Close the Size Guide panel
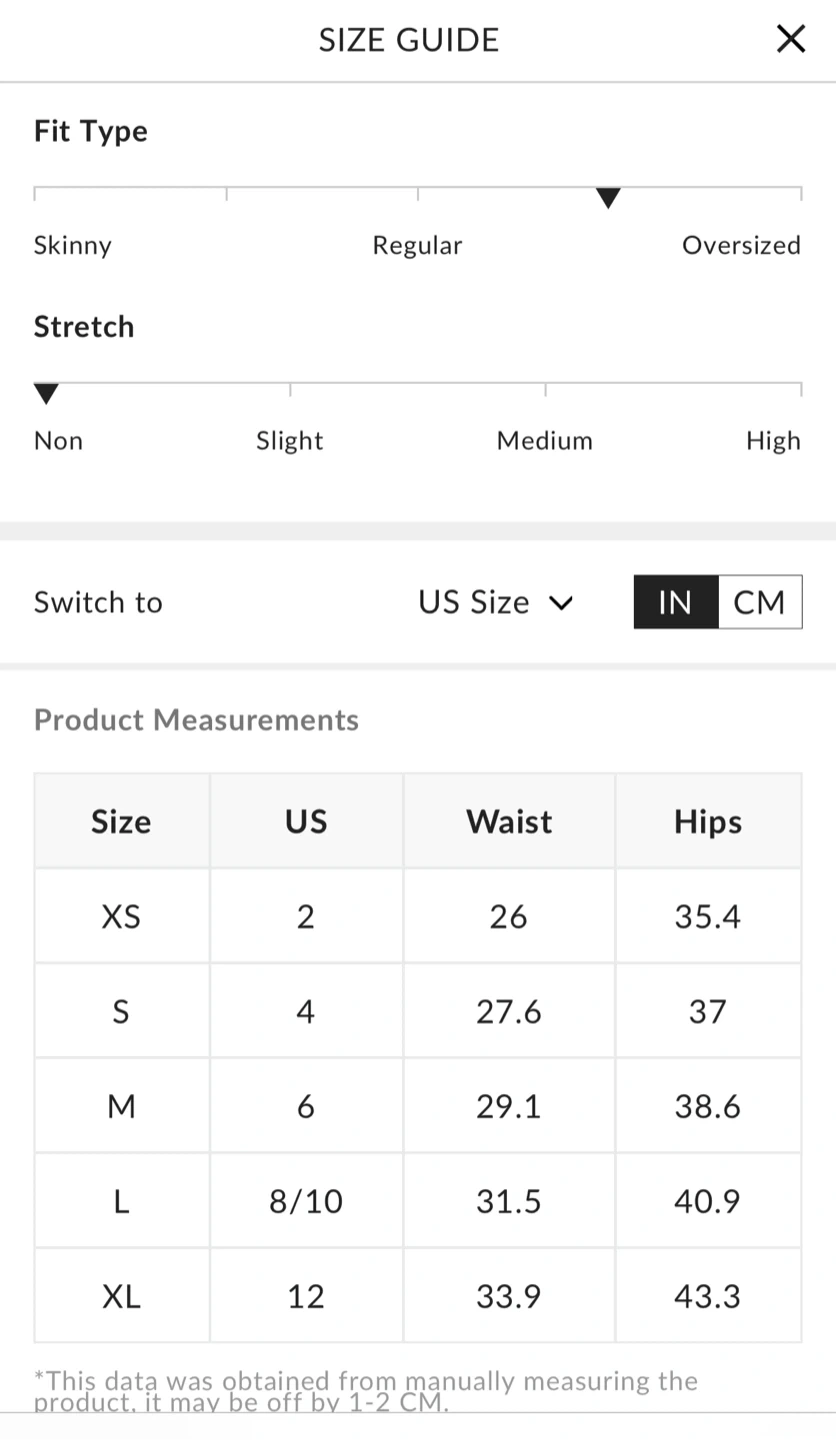 point(790,40)
